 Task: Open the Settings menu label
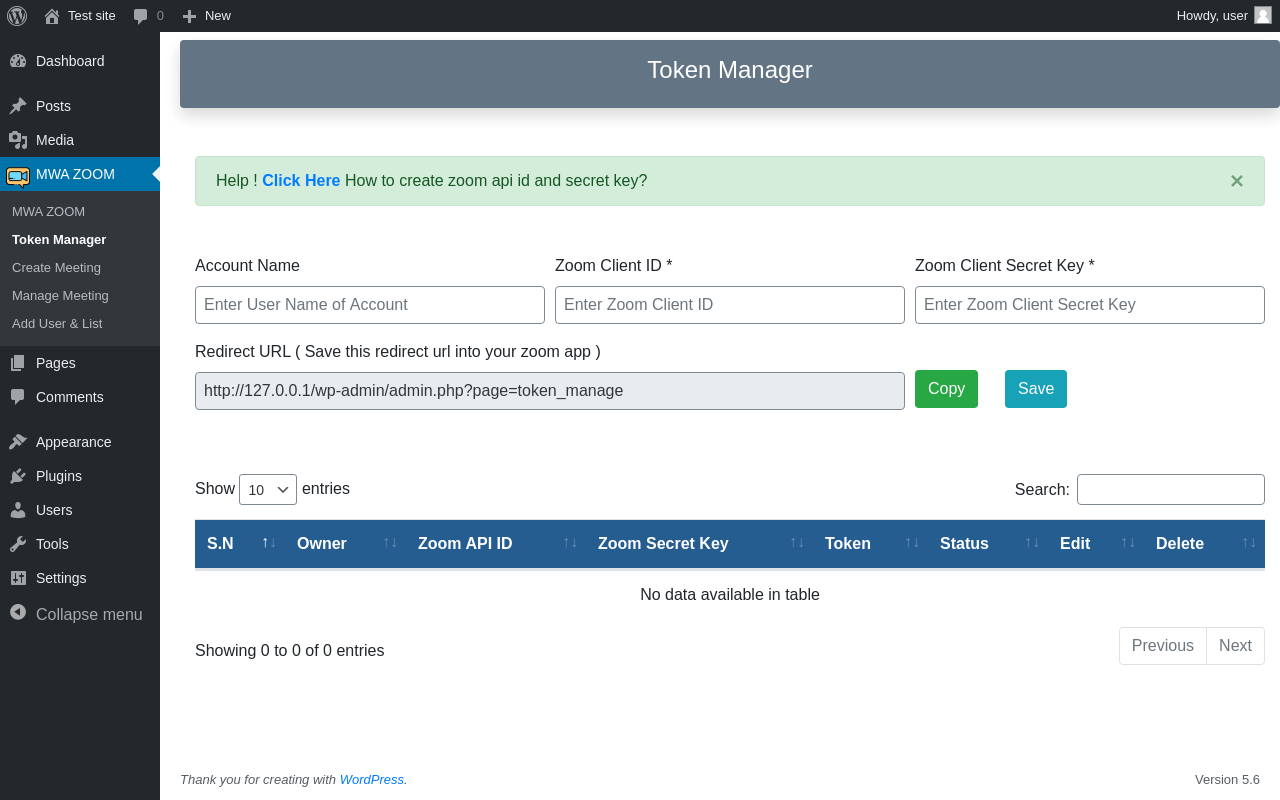61,578
